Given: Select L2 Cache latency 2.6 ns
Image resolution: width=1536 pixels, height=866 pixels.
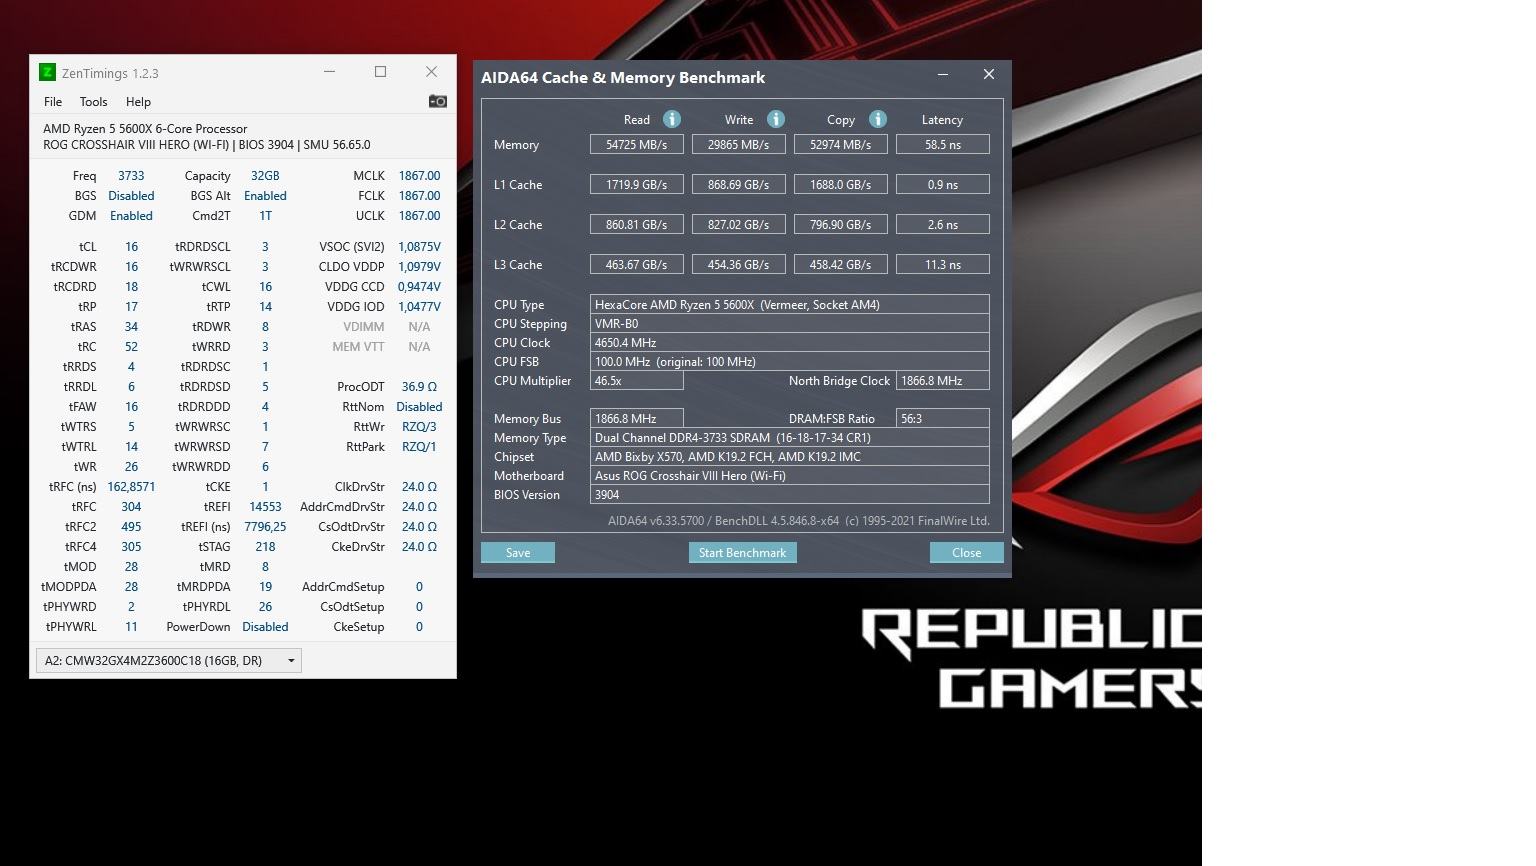Looking at the screenshot, I should [943, 225].
